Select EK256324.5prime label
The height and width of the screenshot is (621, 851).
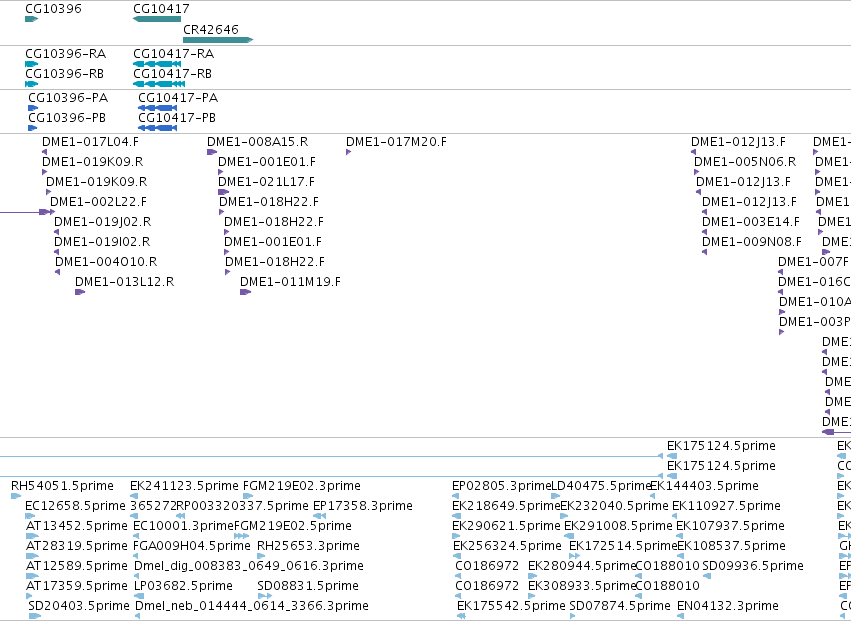(507, 546)
